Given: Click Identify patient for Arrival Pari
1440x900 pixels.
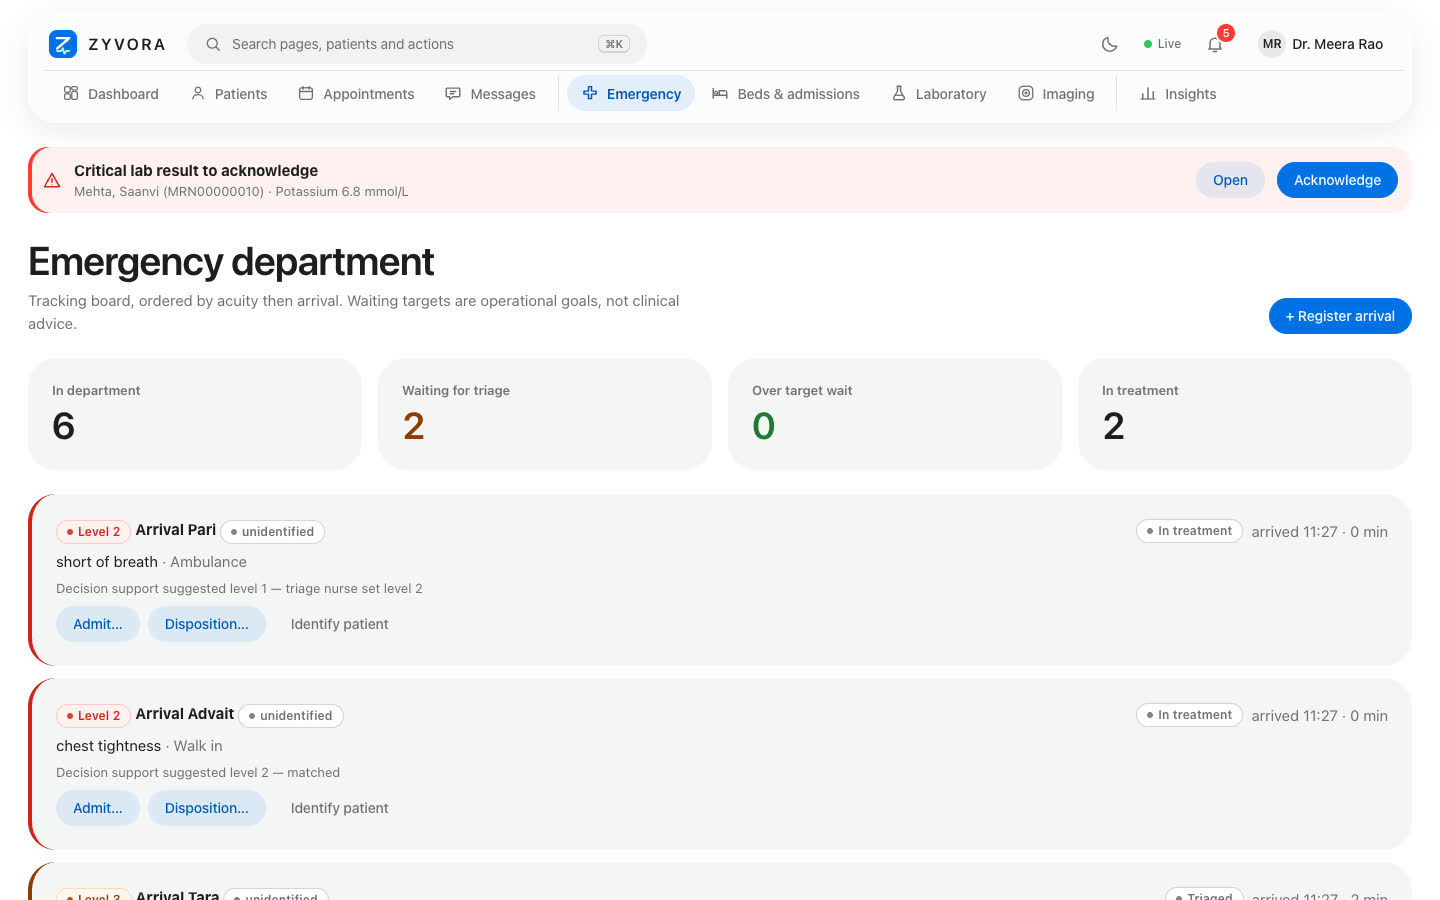Looking at the screenshot, I should [x=340, y=624].
